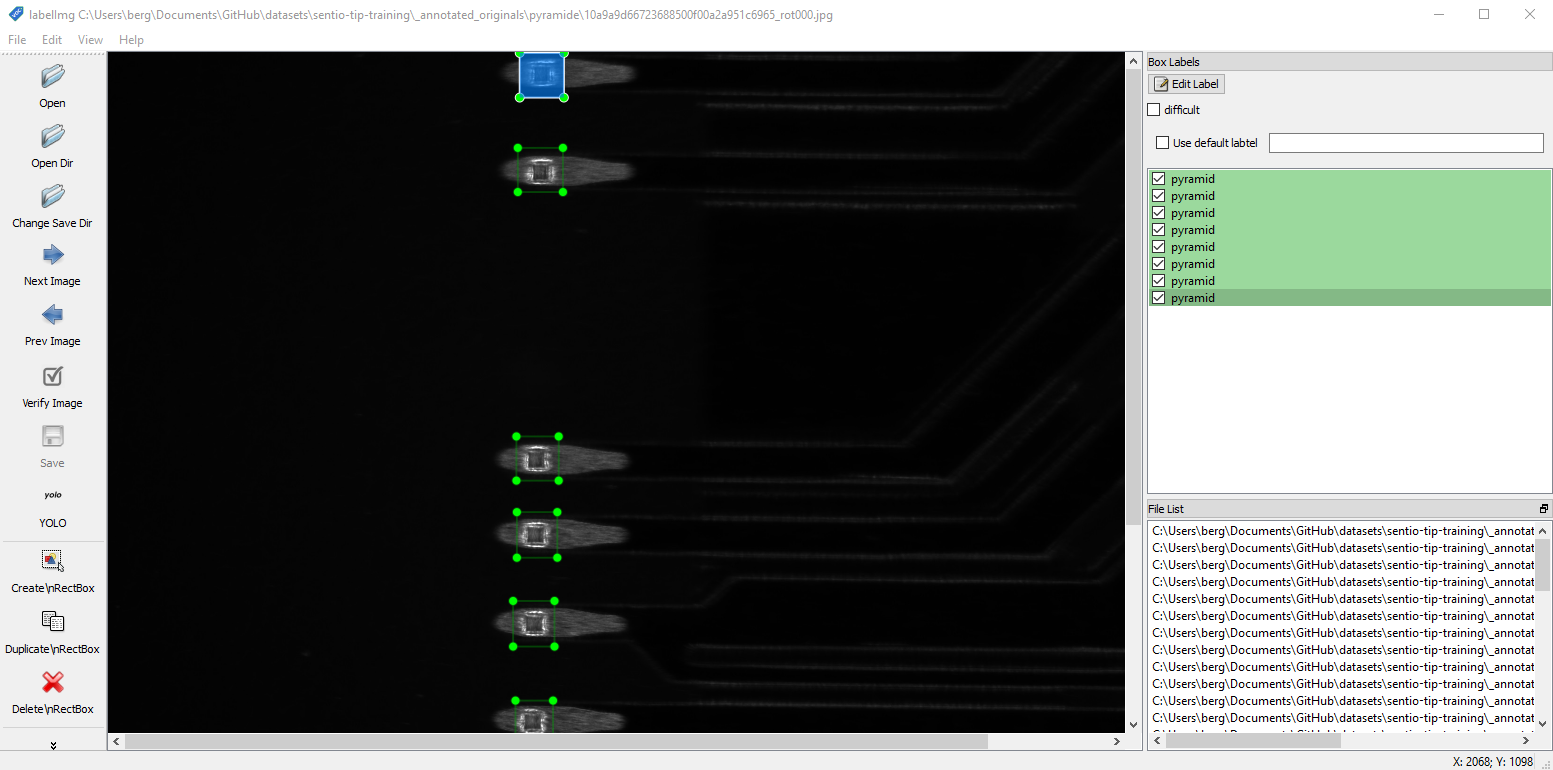The width and height of the screenshot is (1553, 770).
Task: Click the Edit Label button
Action: click(x=1185, y=83)
